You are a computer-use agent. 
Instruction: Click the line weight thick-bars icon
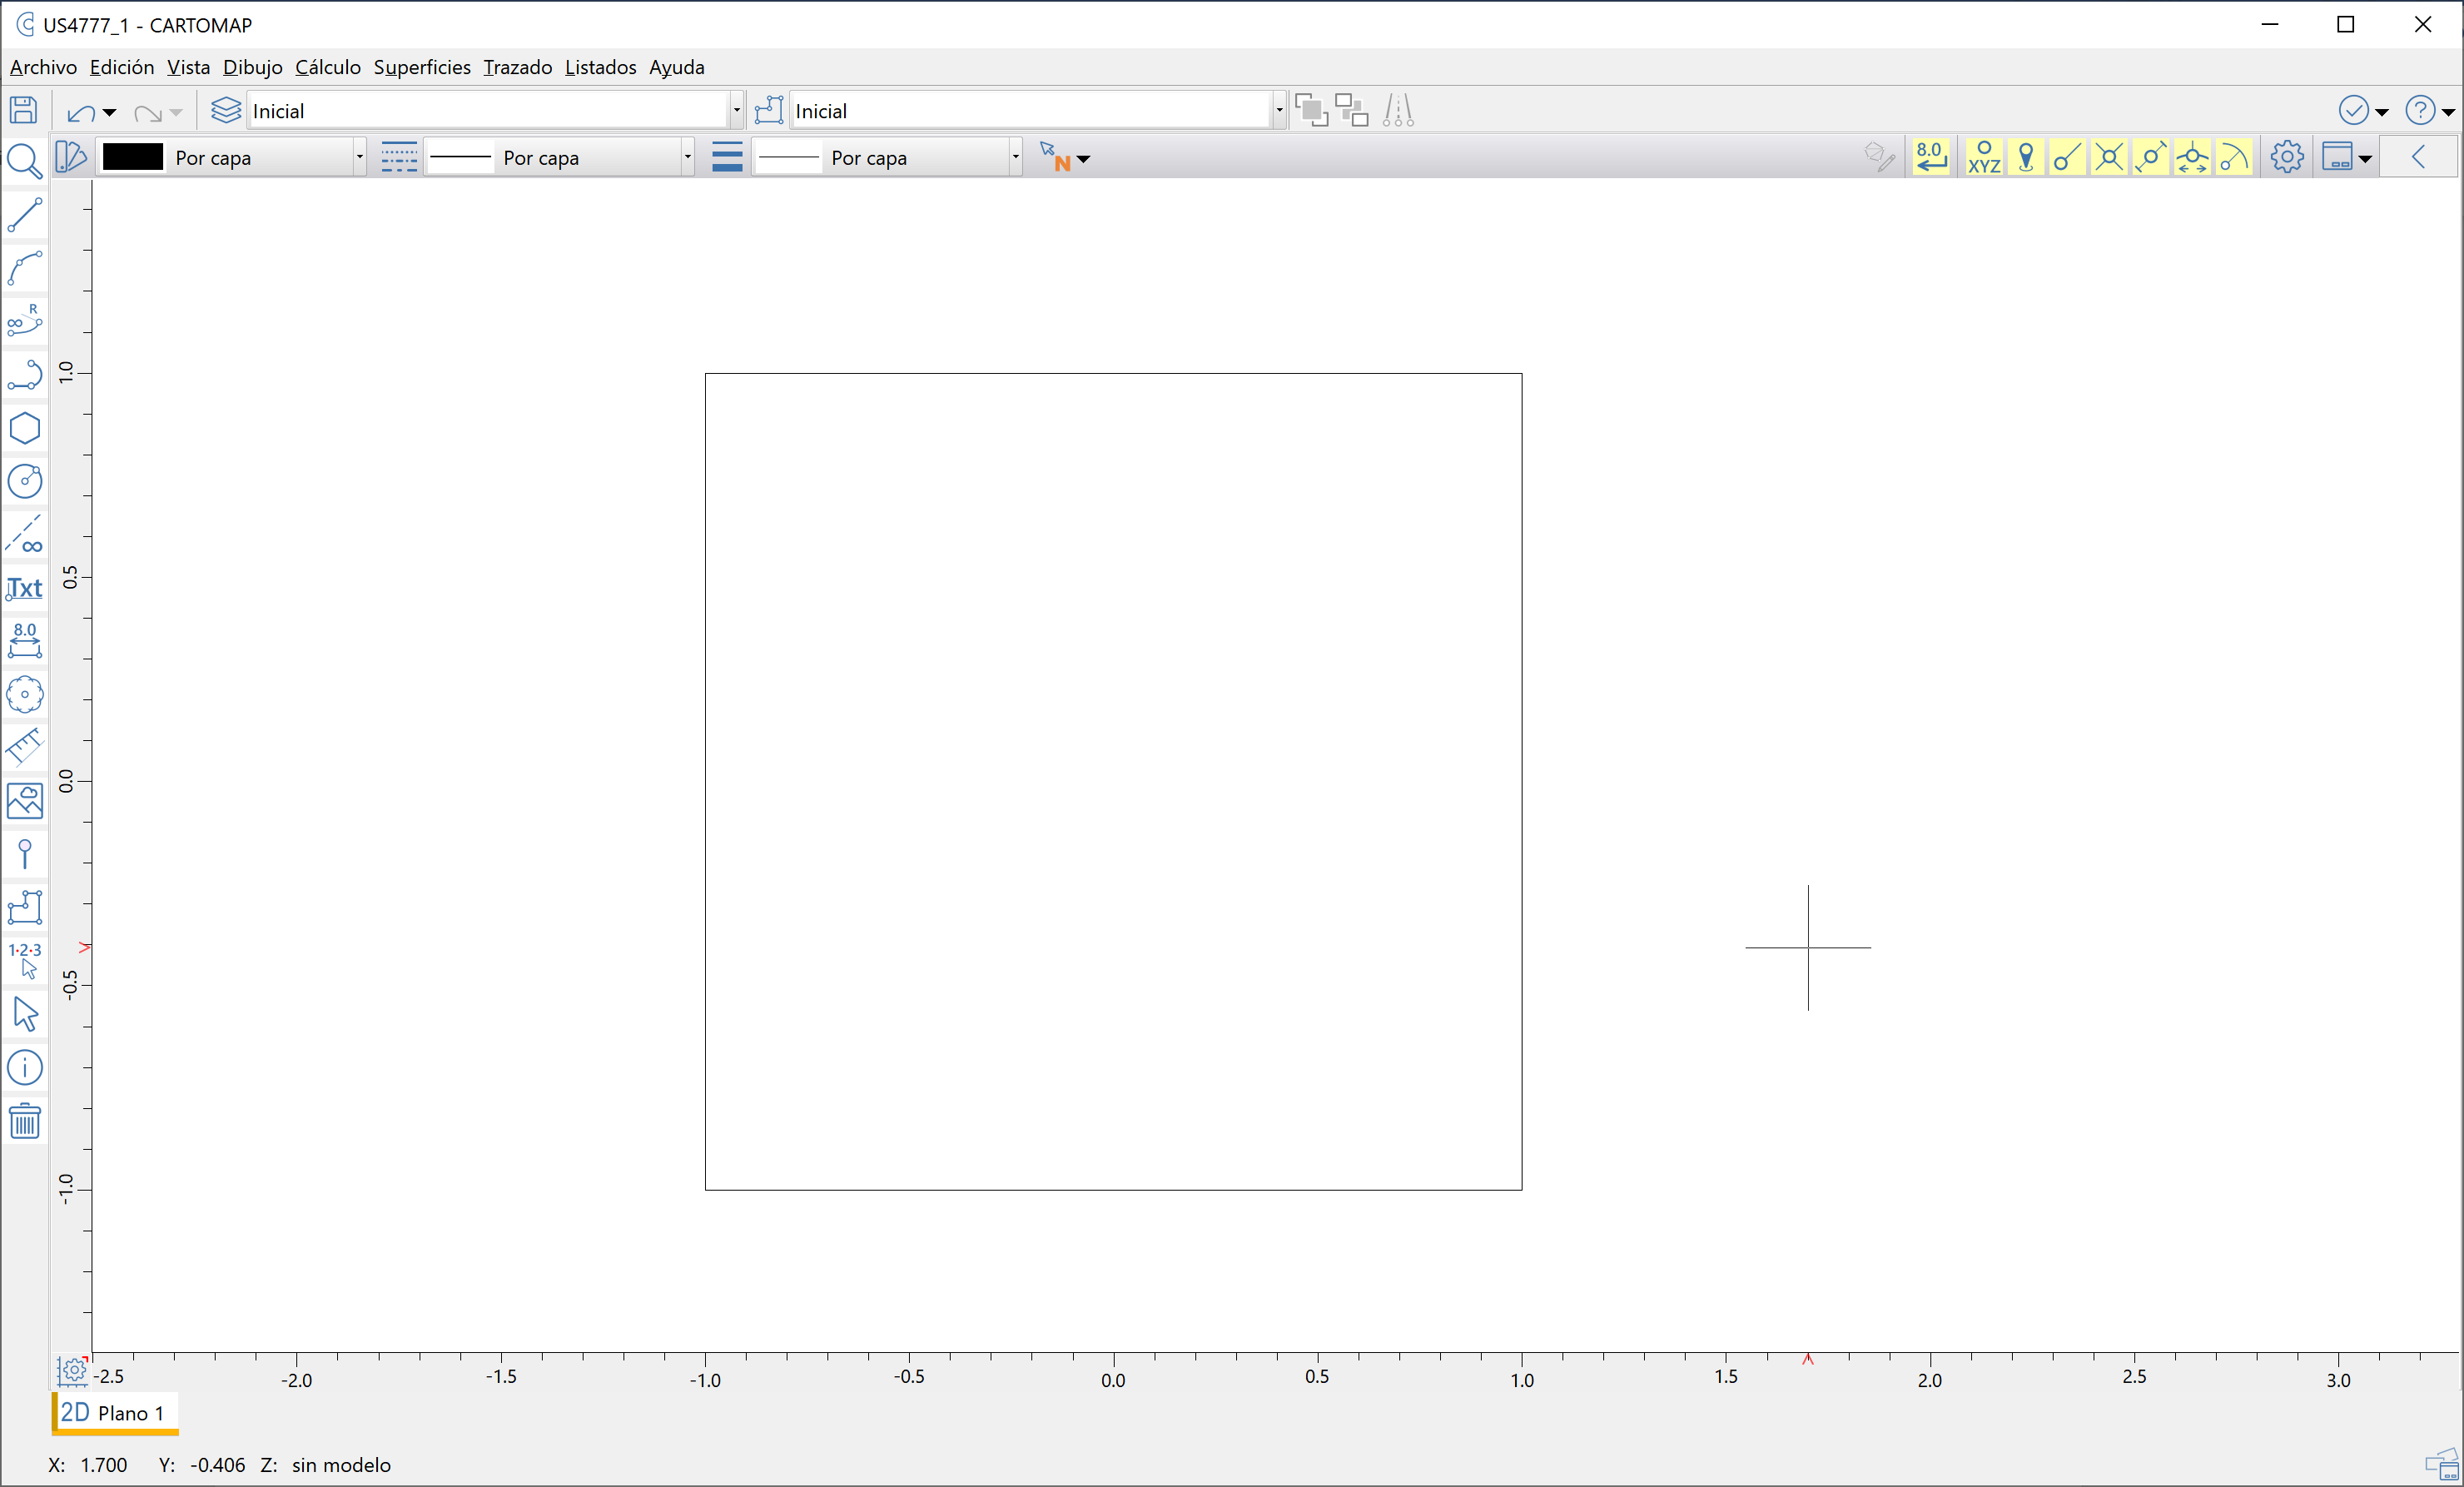(727, 157)
